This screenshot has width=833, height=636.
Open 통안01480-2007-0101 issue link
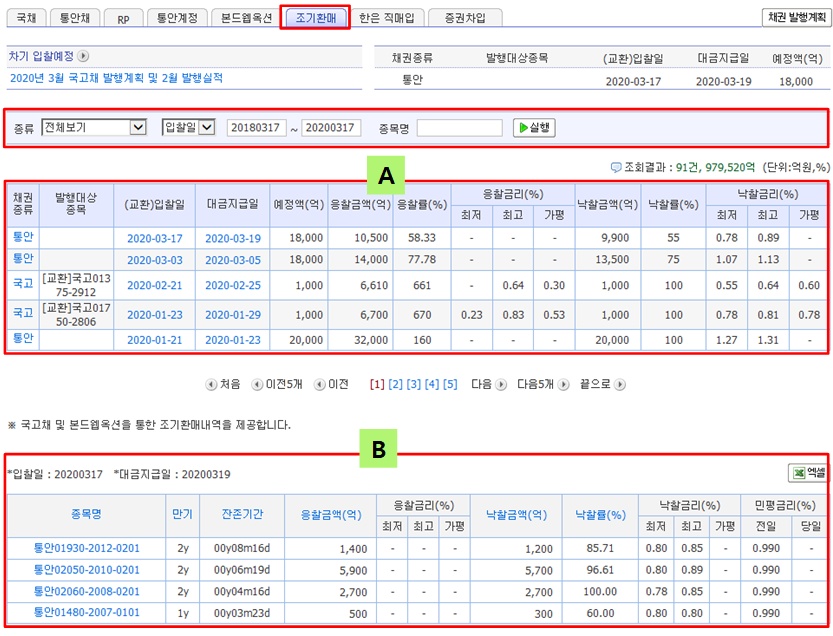87,613
